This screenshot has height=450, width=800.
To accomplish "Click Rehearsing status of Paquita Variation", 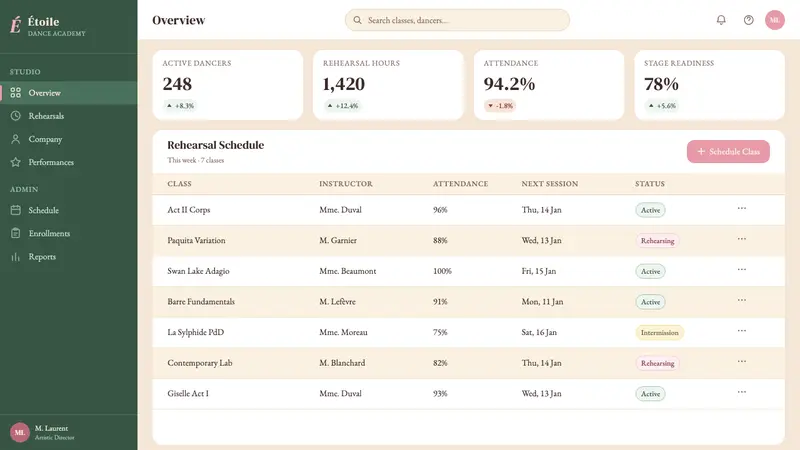I will [657, 241].
